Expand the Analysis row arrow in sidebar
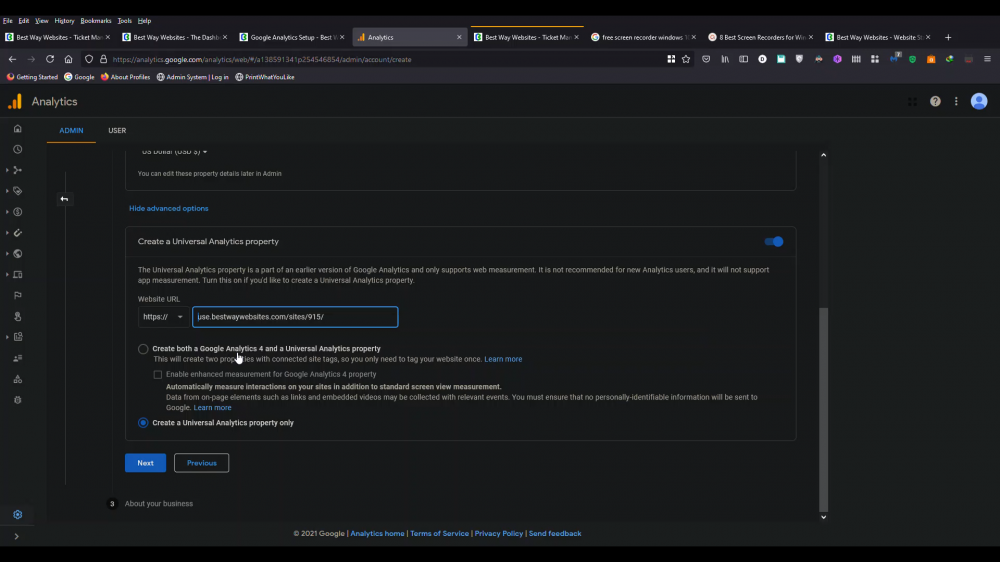This screenshot has width=1000, height=562. [7, 337]
